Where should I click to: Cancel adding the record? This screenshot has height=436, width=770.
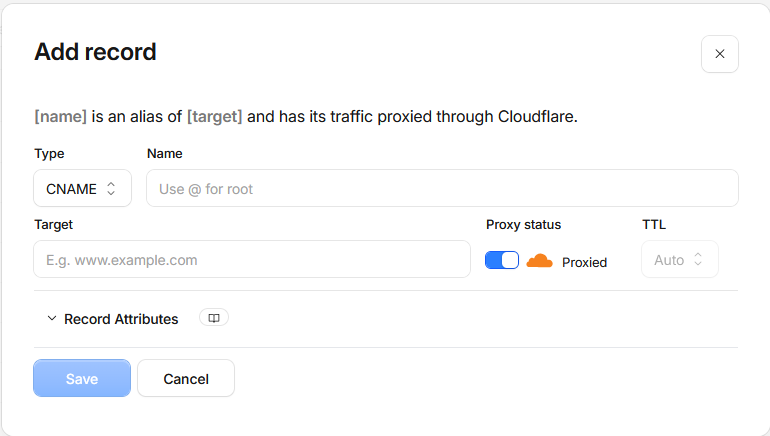point(186,378)
